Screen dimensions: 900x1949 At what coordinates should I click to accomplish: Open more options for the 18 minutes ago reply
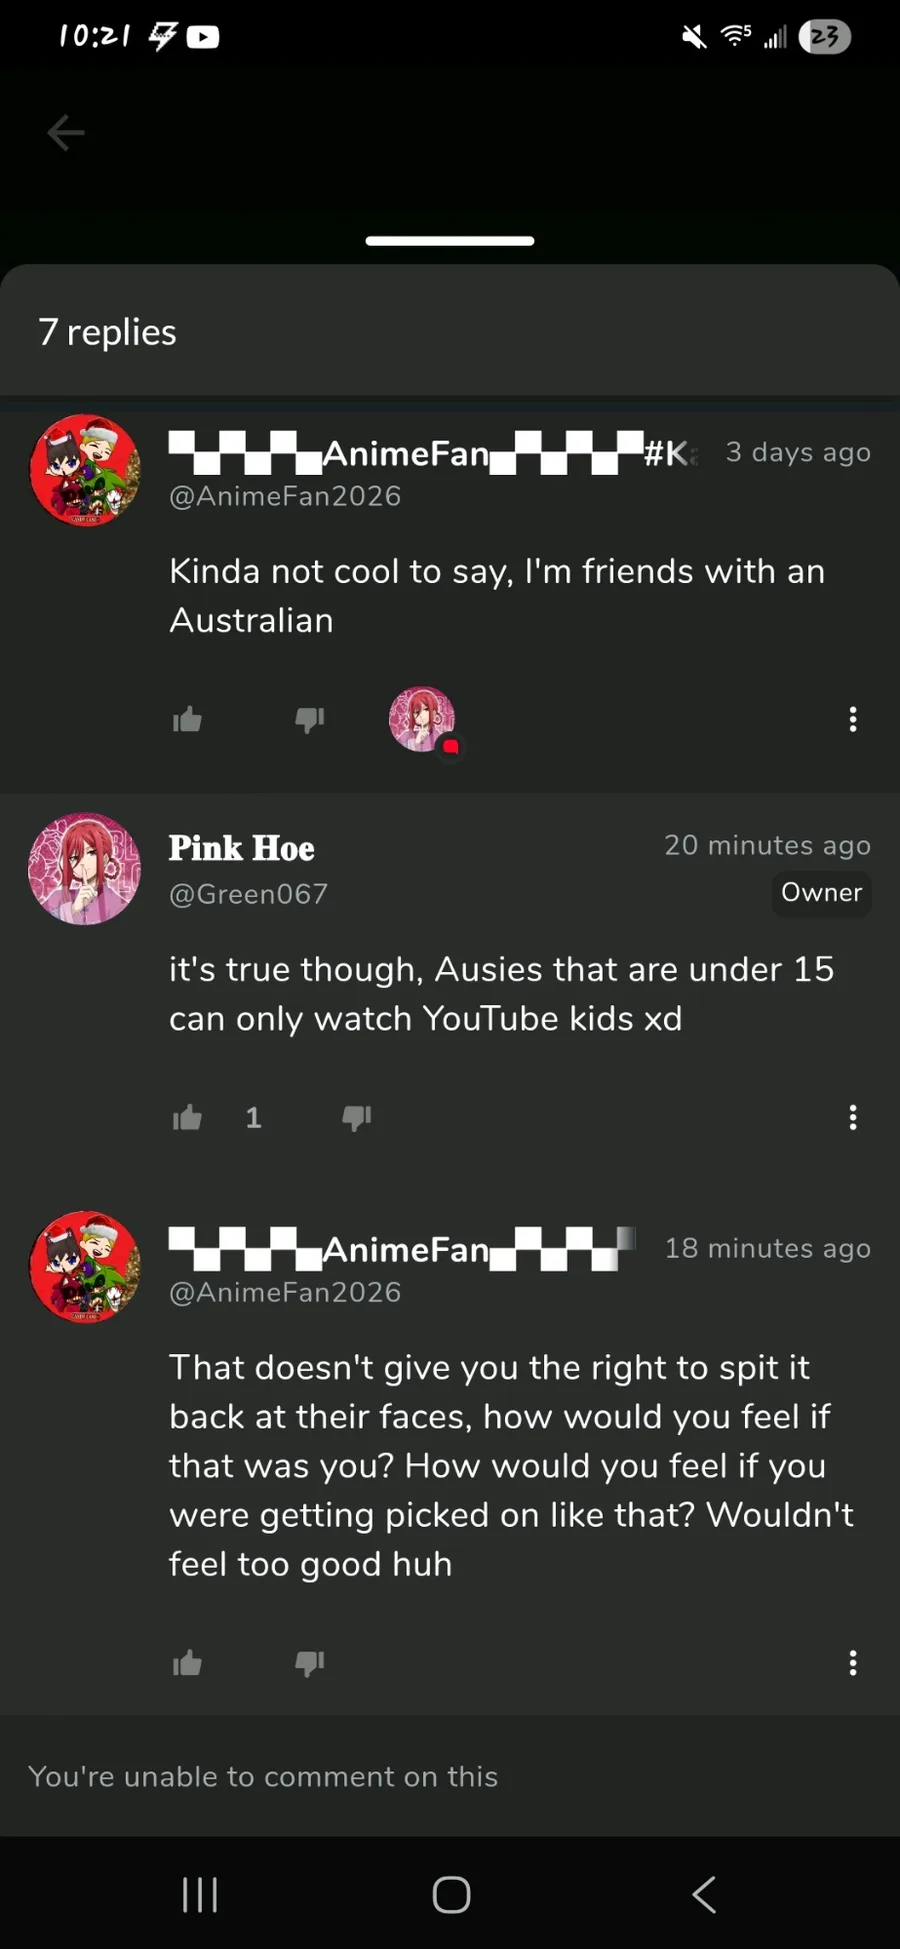853,1663
